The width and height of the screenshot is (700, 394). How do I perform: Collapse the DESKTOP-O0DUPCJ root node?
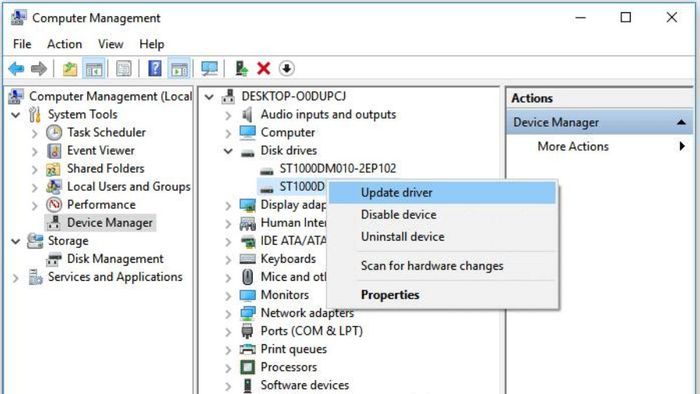209,96
